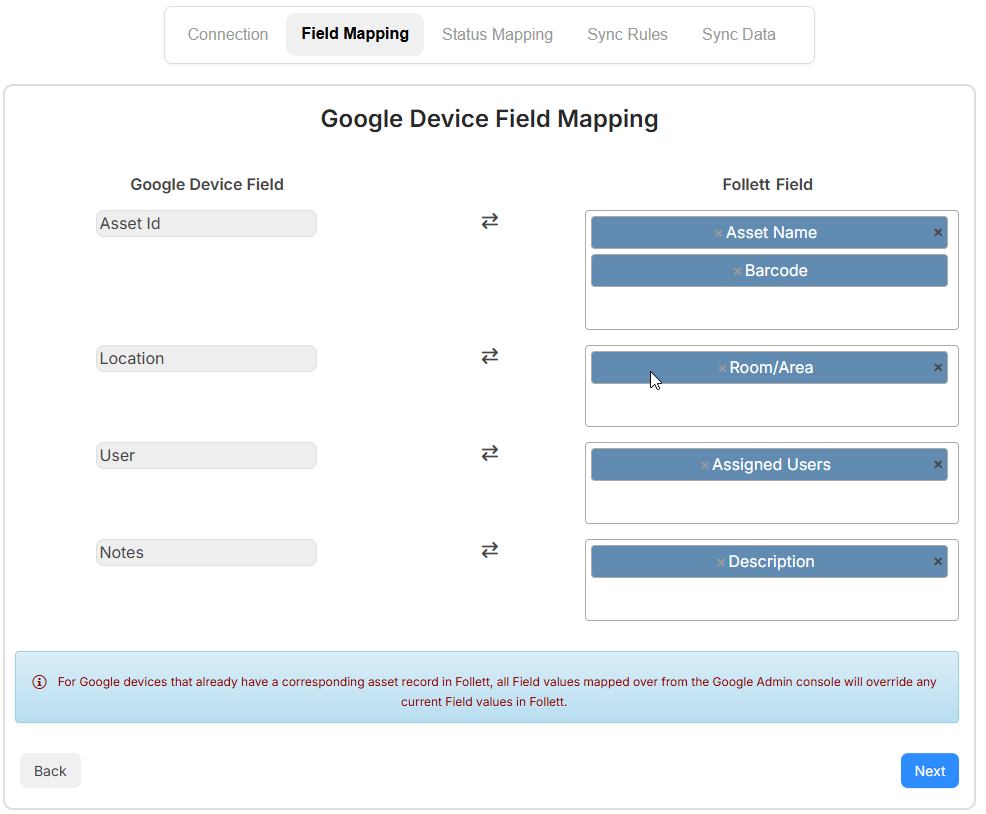Click the Next button
Screen dimensions: 986x814
[929, 770]
